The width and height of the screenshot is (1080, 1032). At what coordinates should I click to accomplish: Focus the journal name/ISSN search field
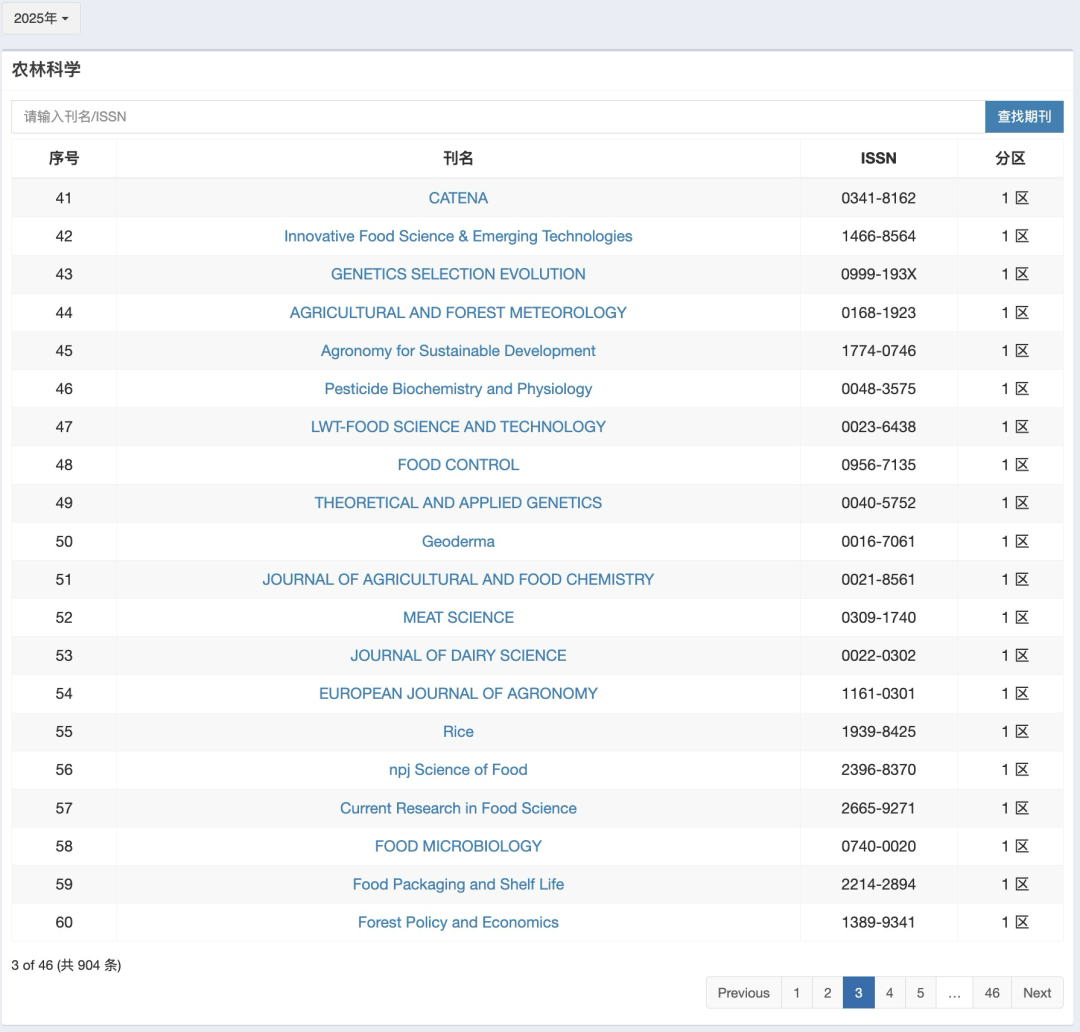(498, 116)
